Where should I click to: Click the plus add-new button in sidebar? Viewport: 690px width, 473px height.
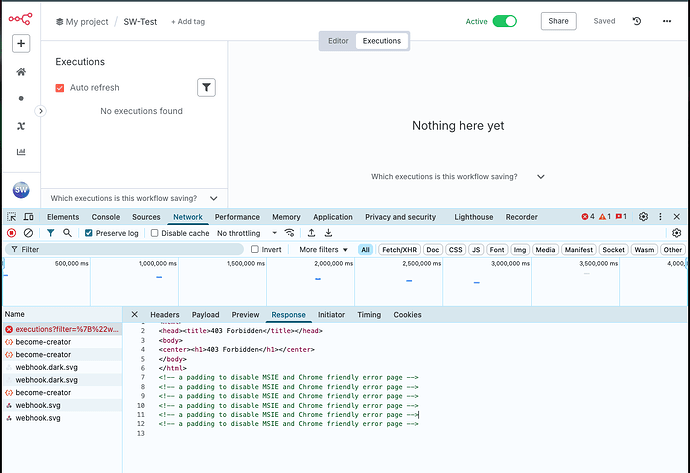click(x=21, y=44)
